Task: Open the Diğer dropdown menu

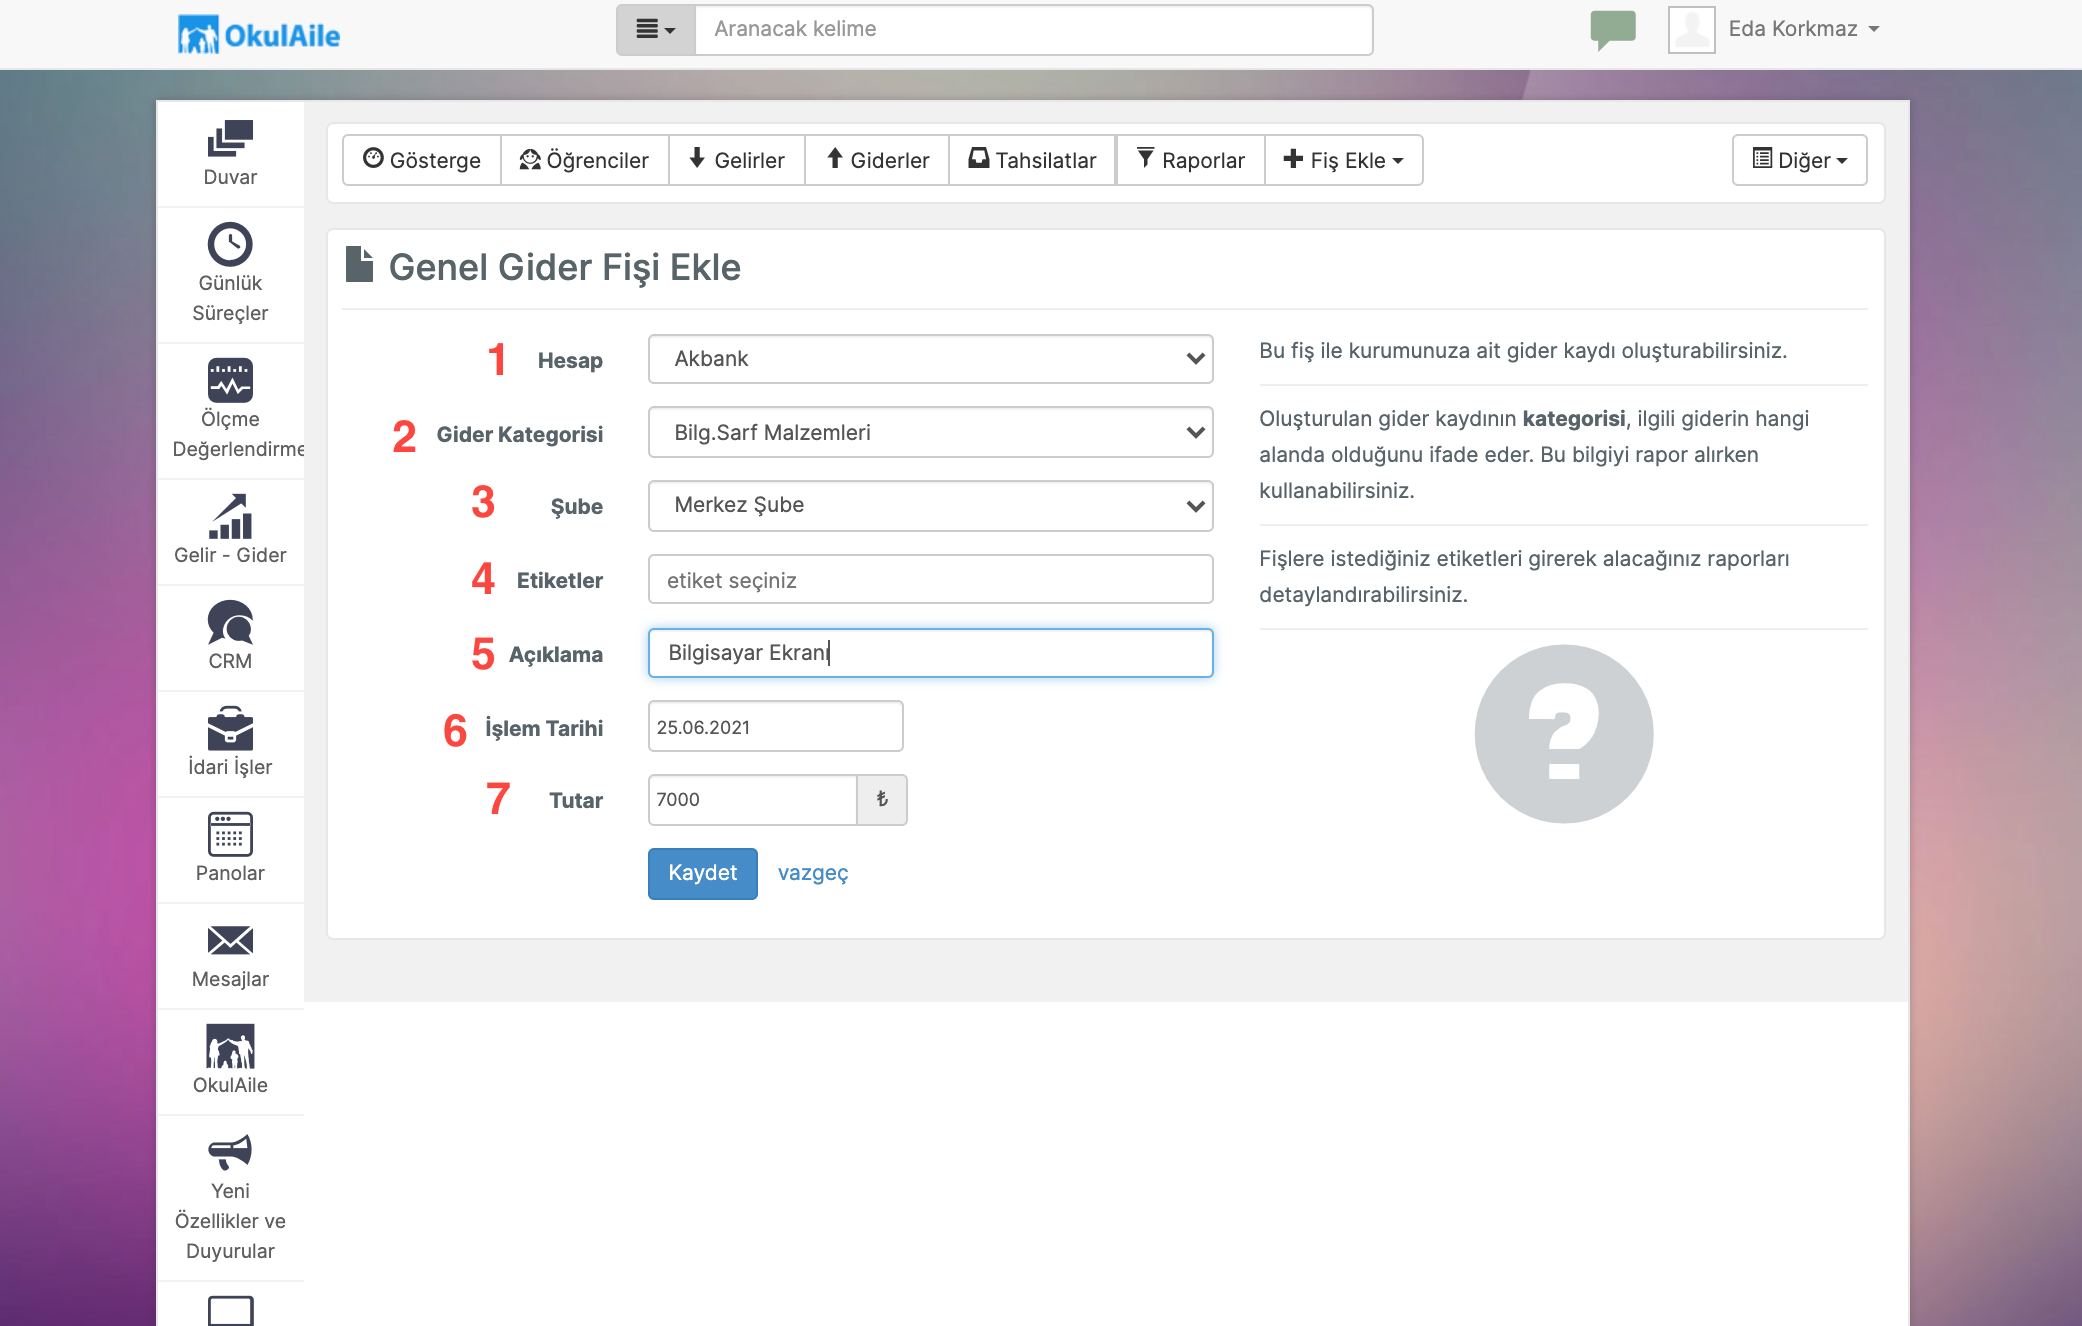Action: (x=1799, y=160)
